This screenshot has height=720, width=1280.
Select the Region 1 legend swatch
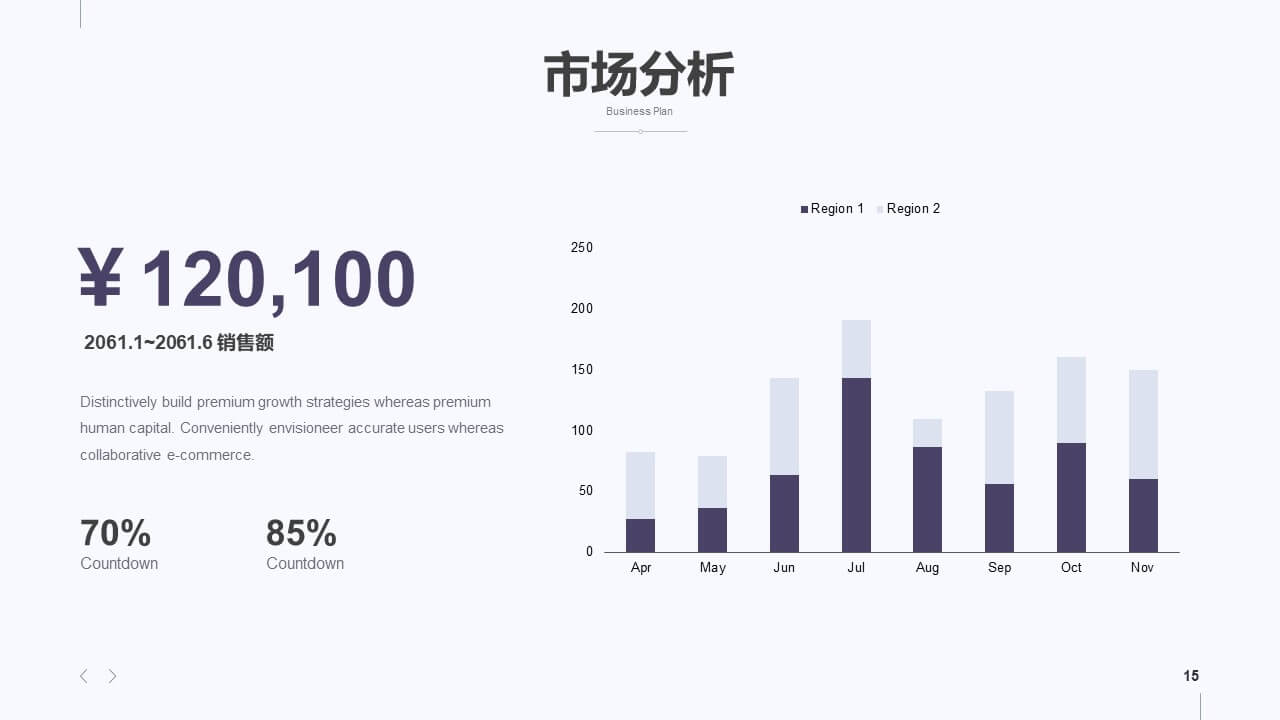point(804,209)
